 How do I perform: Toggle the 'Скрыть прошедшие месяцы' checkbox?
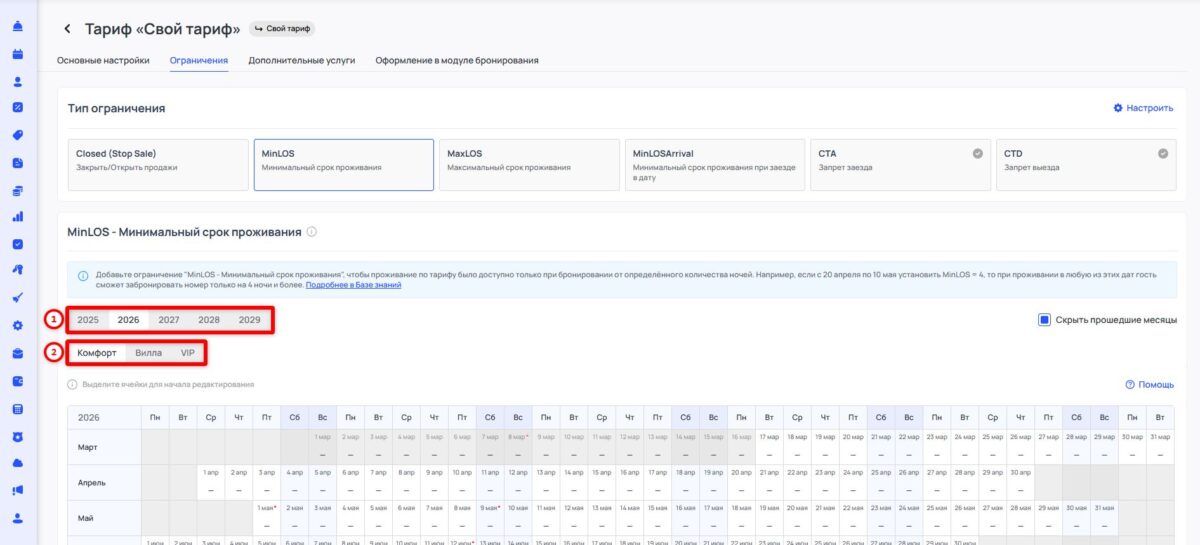1044,320
